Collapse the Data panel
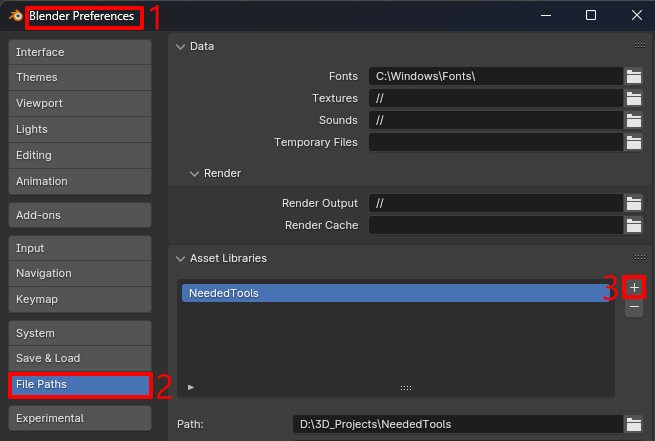 (x=180, y=46)
